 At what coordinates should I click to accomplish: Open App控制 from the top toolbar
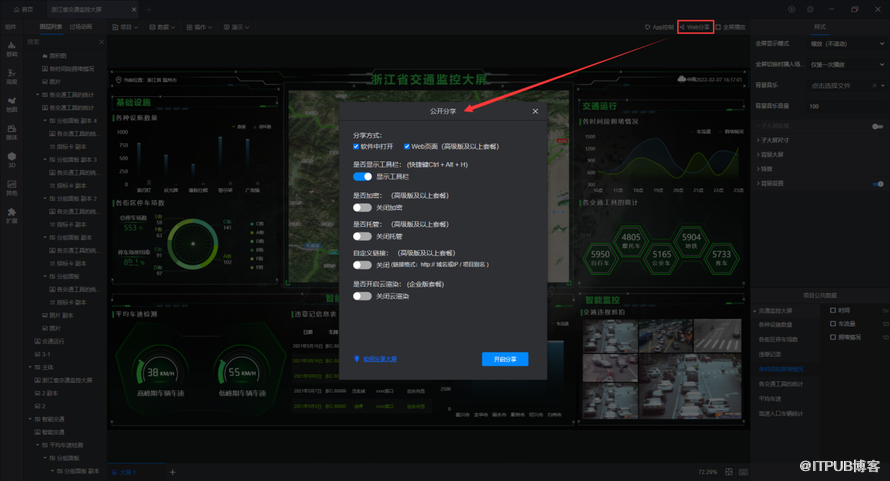coord(660,27)
